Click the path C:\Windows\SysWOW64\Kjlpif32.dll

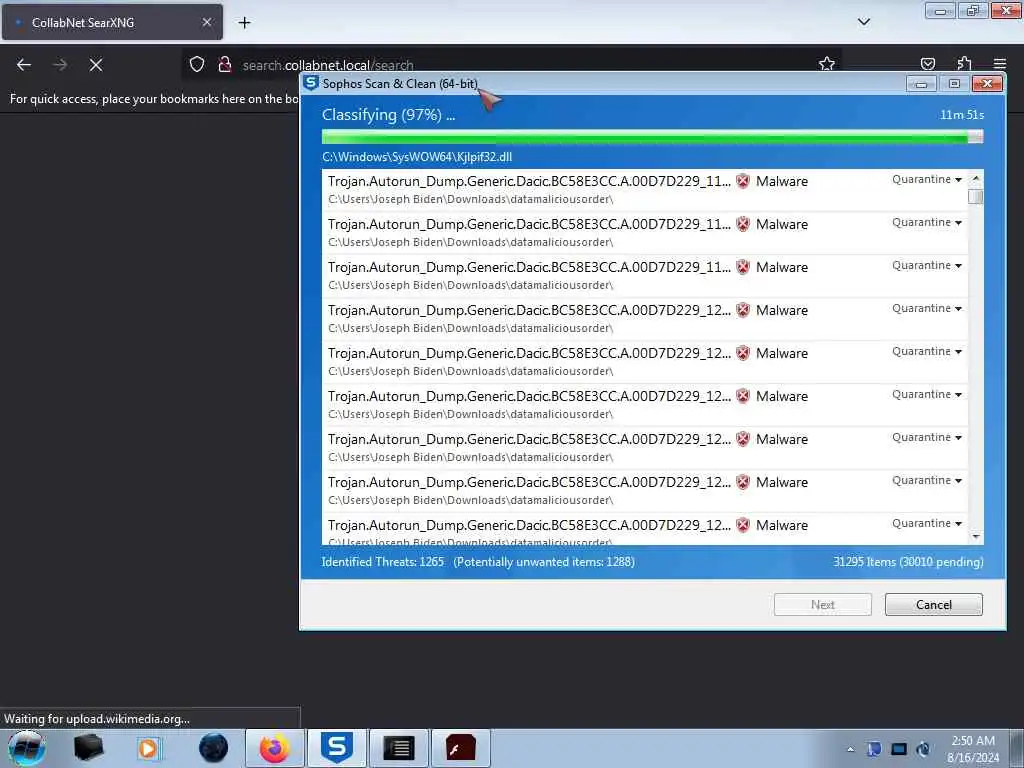coord(417,157)
